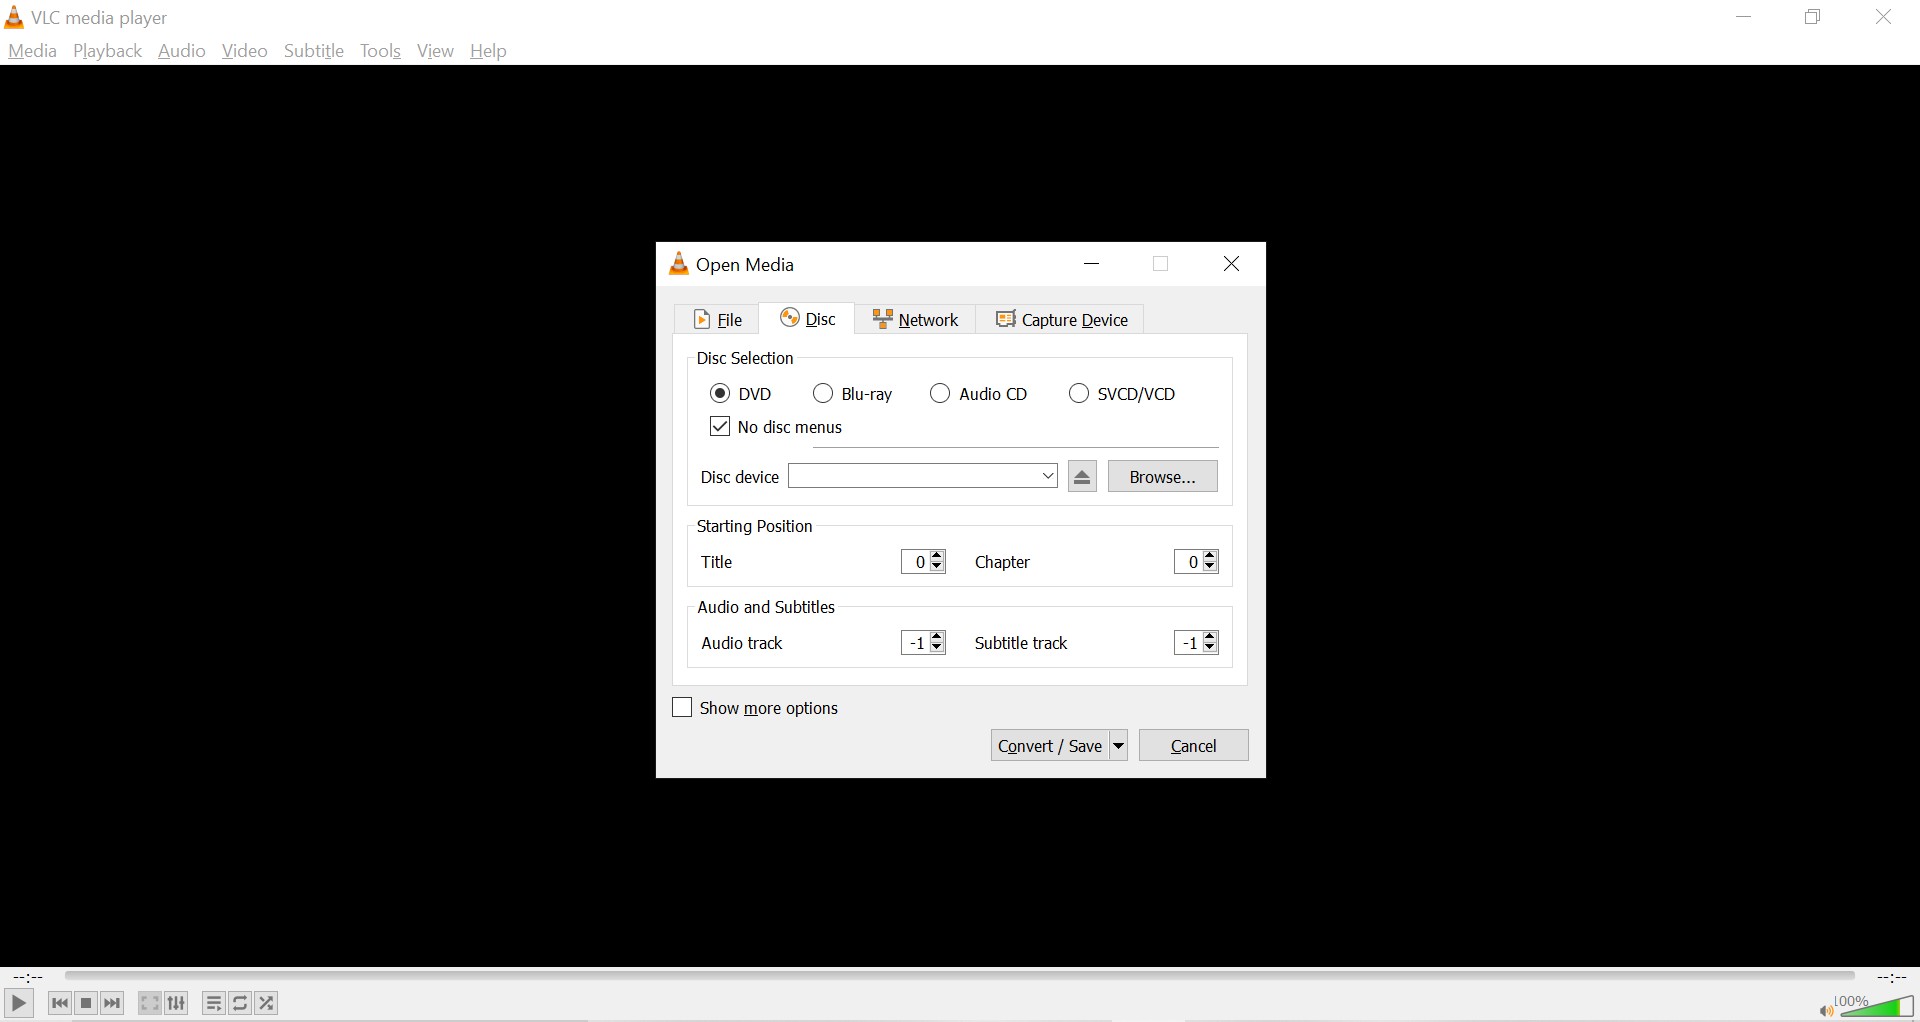Click the Open Media dialog cone icon
This screenshot has height=1022, width=1920.
(x=679, y=264)
